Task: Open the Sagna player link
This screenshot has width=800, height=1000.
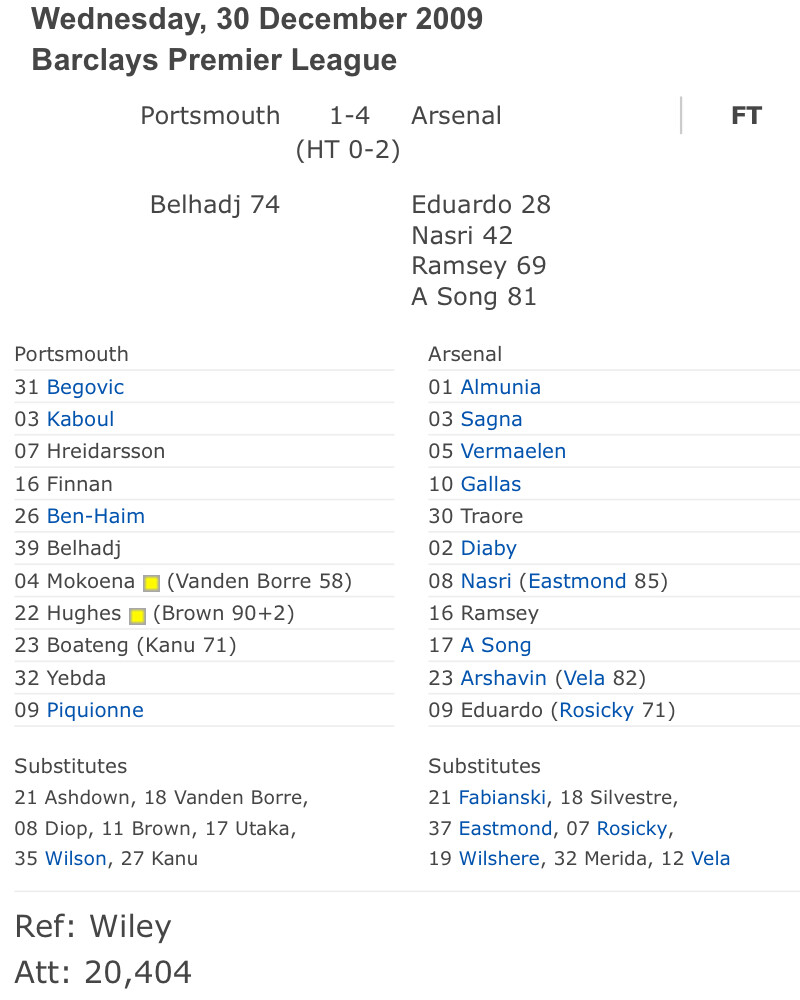Action: click(491, 419)
